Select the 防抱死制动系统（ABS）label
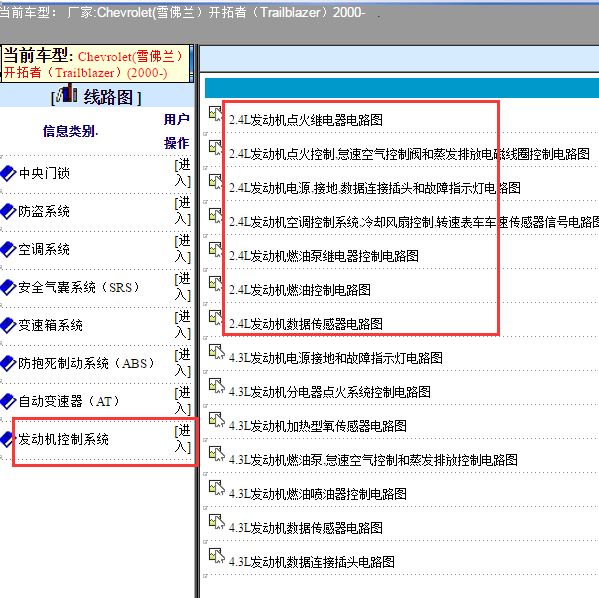Viewport: 599px width, 598px height. pyautogui.click(x=87, y=363)
